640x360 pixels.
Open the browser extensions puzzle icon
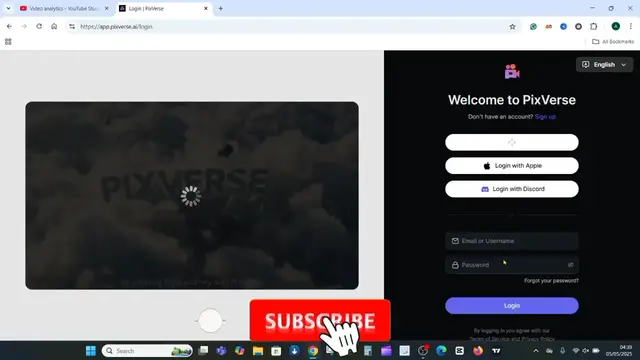pyautogui.click(x=593, y=27)
